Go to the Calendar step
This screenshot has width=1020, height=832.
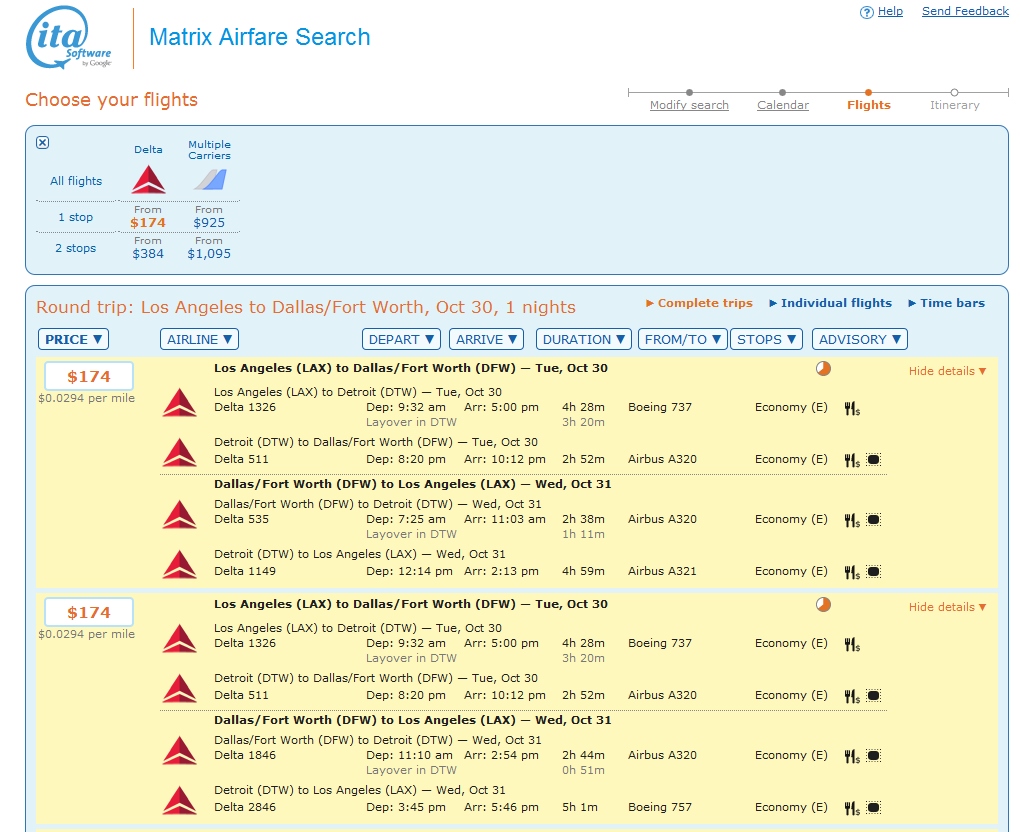tap(782, 105)
